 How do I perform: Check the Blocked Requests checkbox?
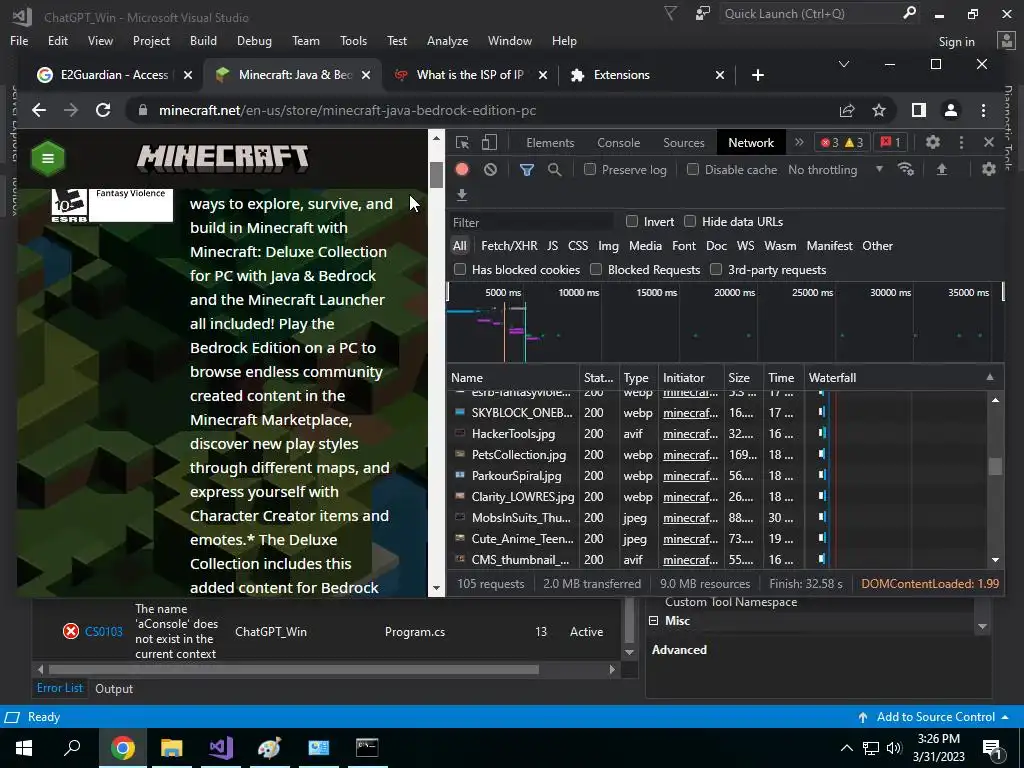point(596,269)
